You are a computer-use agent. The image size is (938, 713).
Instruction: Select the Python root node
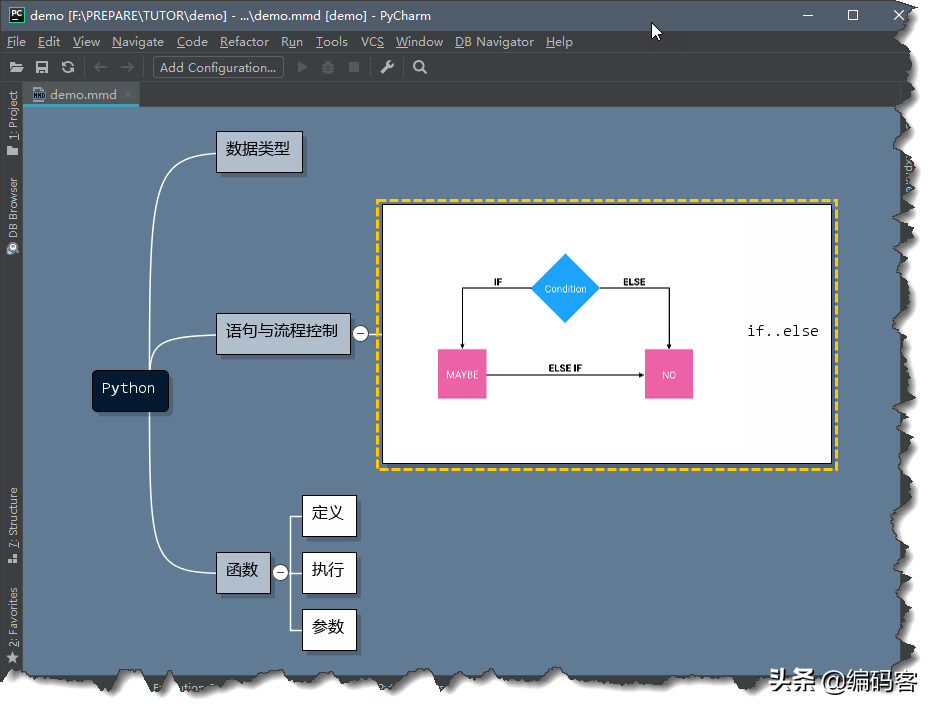coord(130,391)
